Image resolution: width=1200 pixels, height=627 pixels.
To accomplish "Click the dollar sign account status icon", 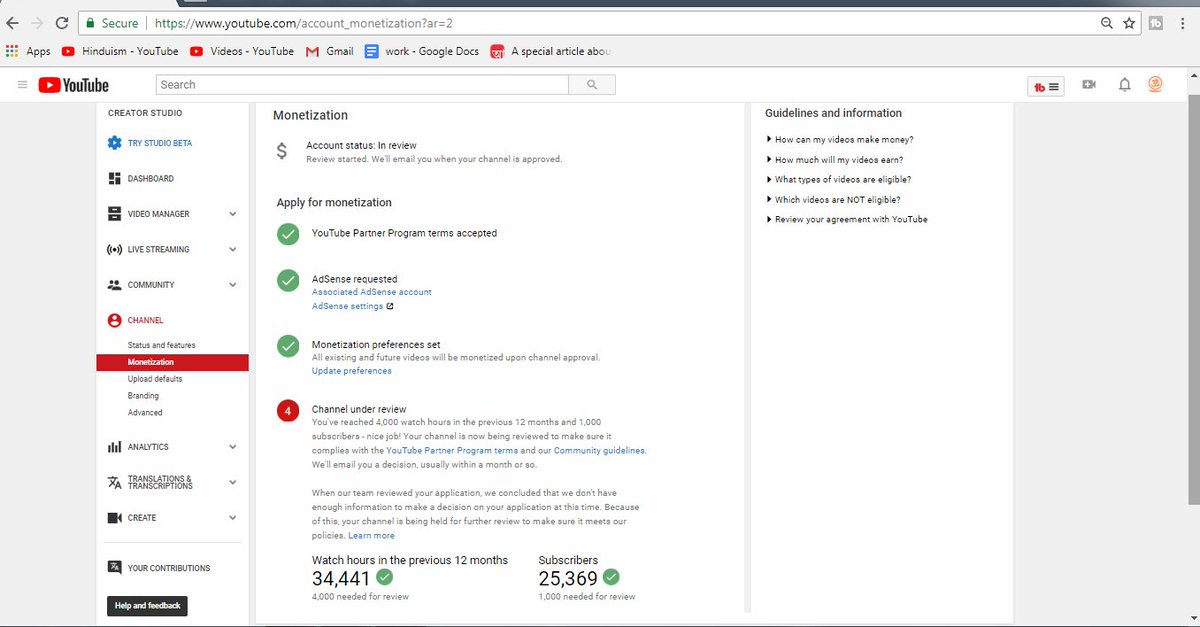I will tap(282, 152).
